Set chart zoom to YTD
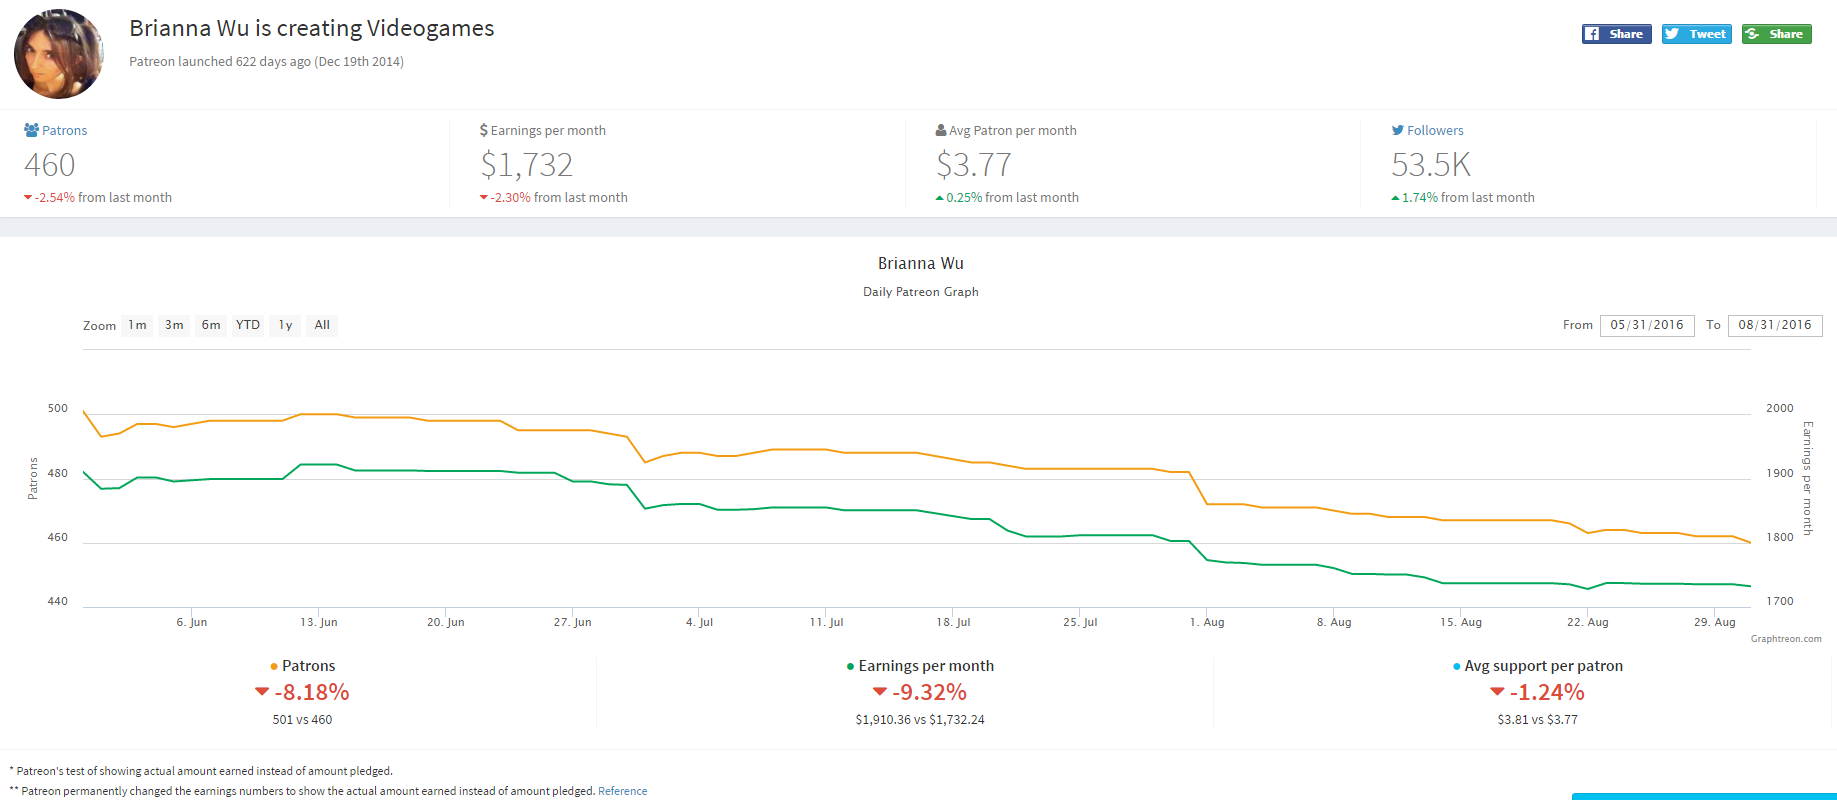This screenshot has height=800, width=1837. pos(248,325)
